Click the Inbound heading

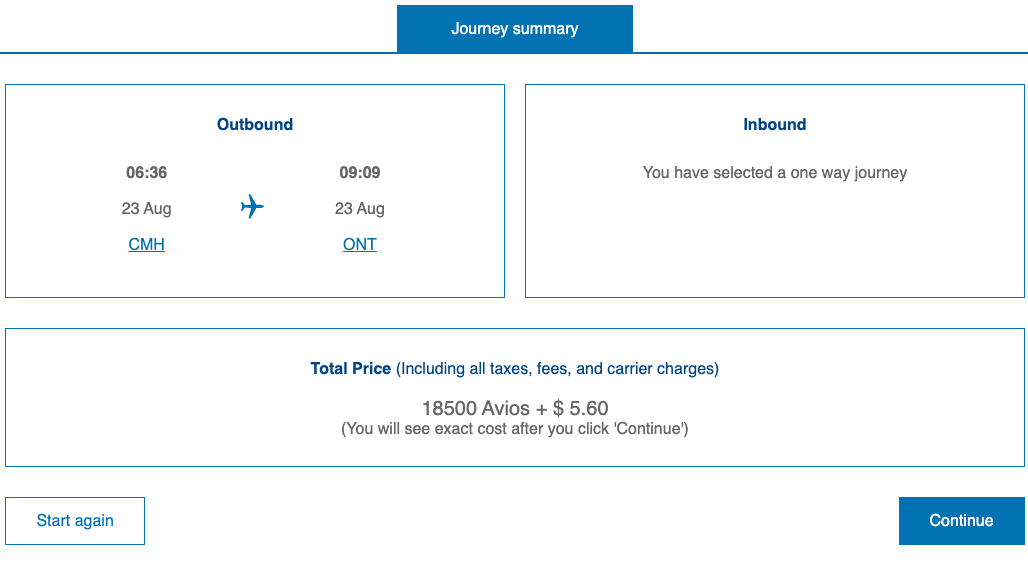point(774,124)
